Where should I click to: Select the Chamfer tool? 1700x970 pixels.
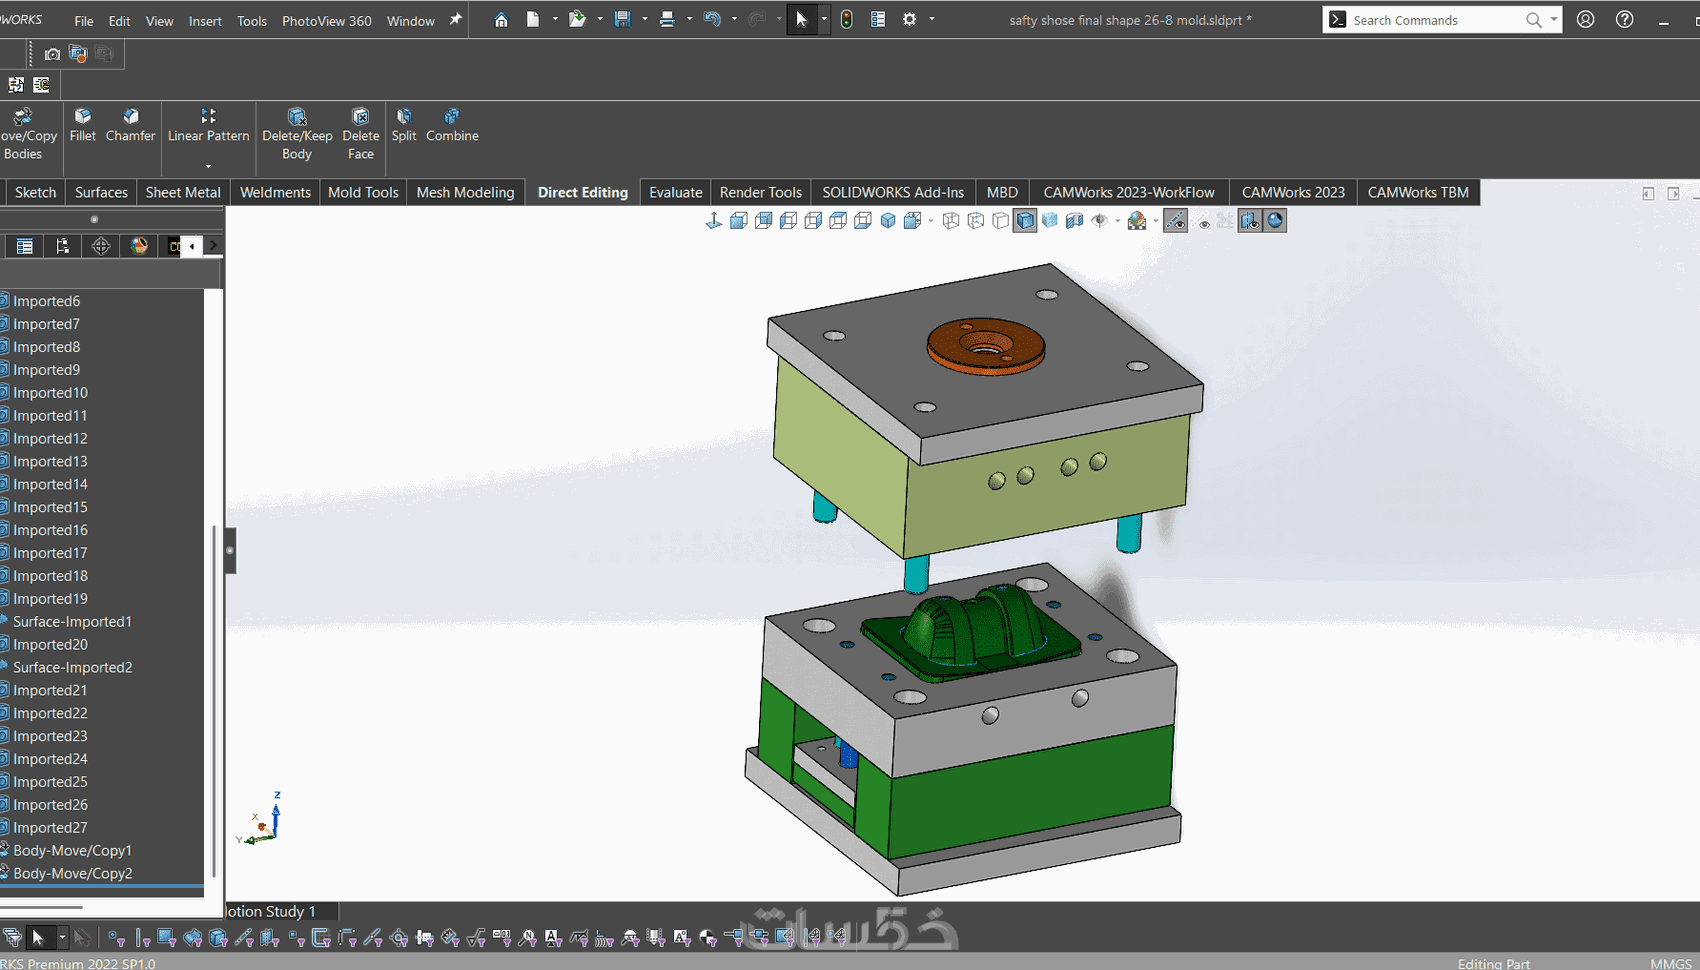[130, 125]
